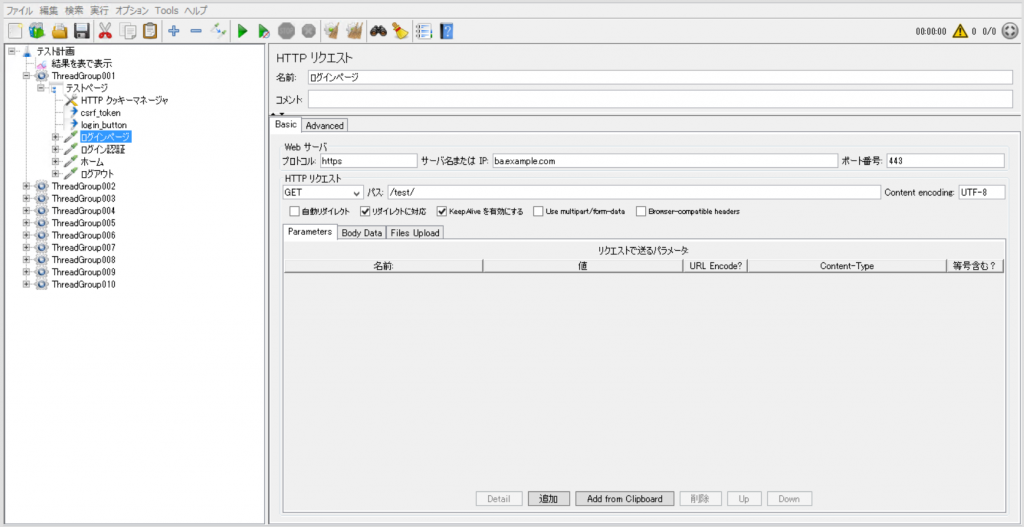Expand the ThreadGroup010 node
The width and height of the screenshot is (1024, 527).
[27, 284]
